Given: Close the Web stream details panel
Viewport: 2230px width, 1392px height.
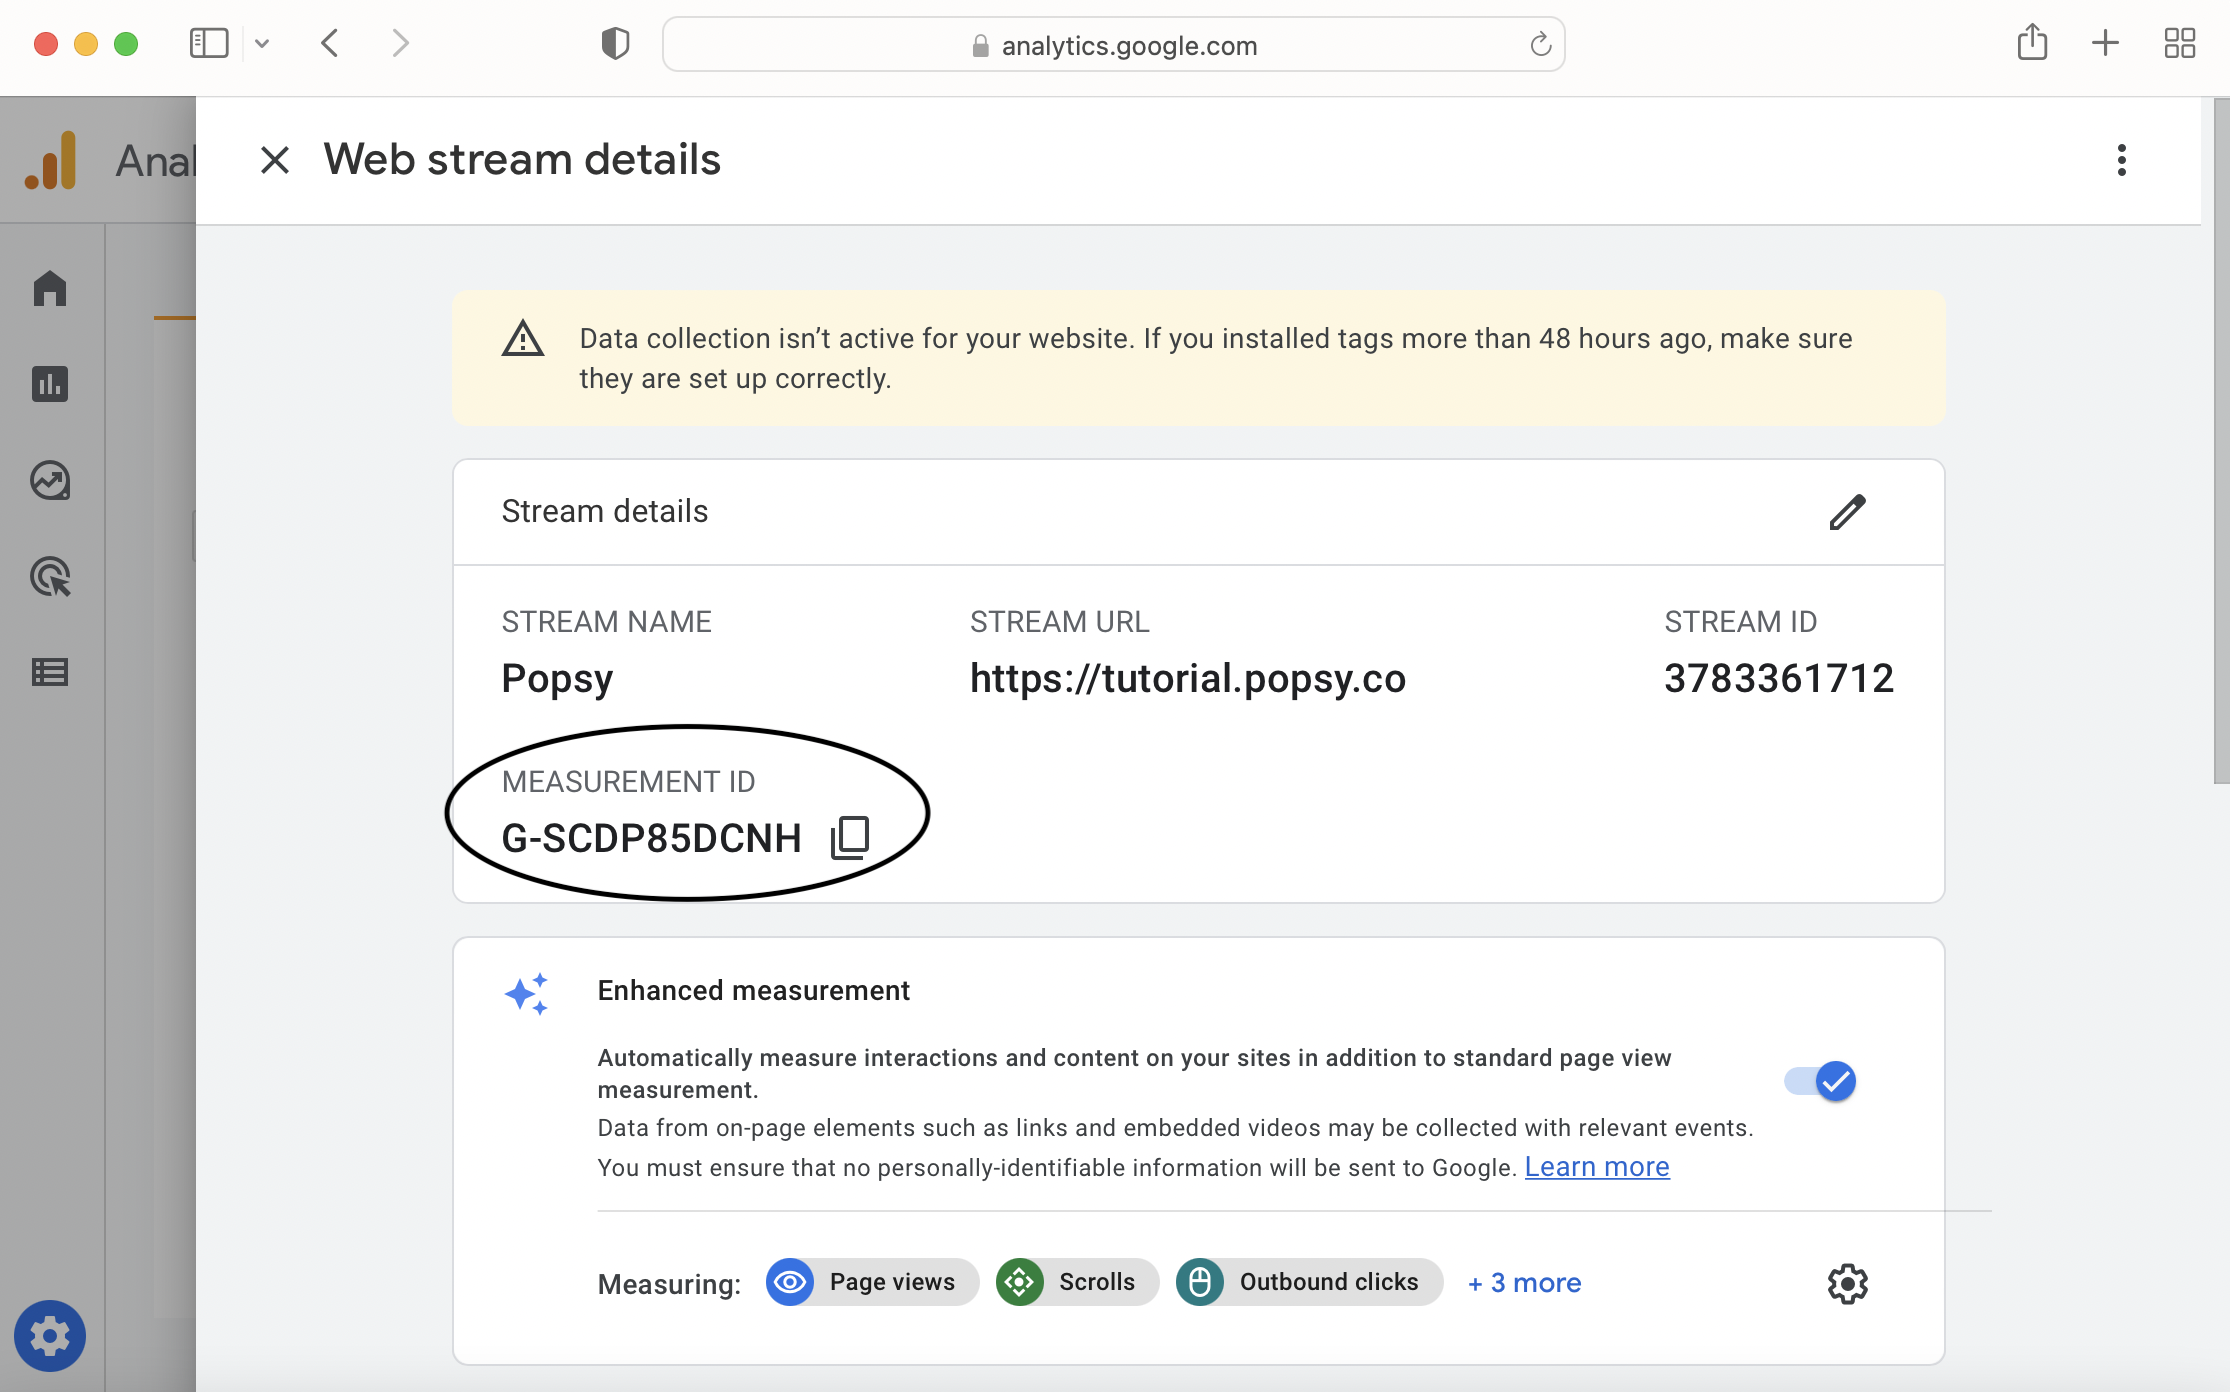Looking at the screenshot, I should pyautogui.click(x=275, y=160).
